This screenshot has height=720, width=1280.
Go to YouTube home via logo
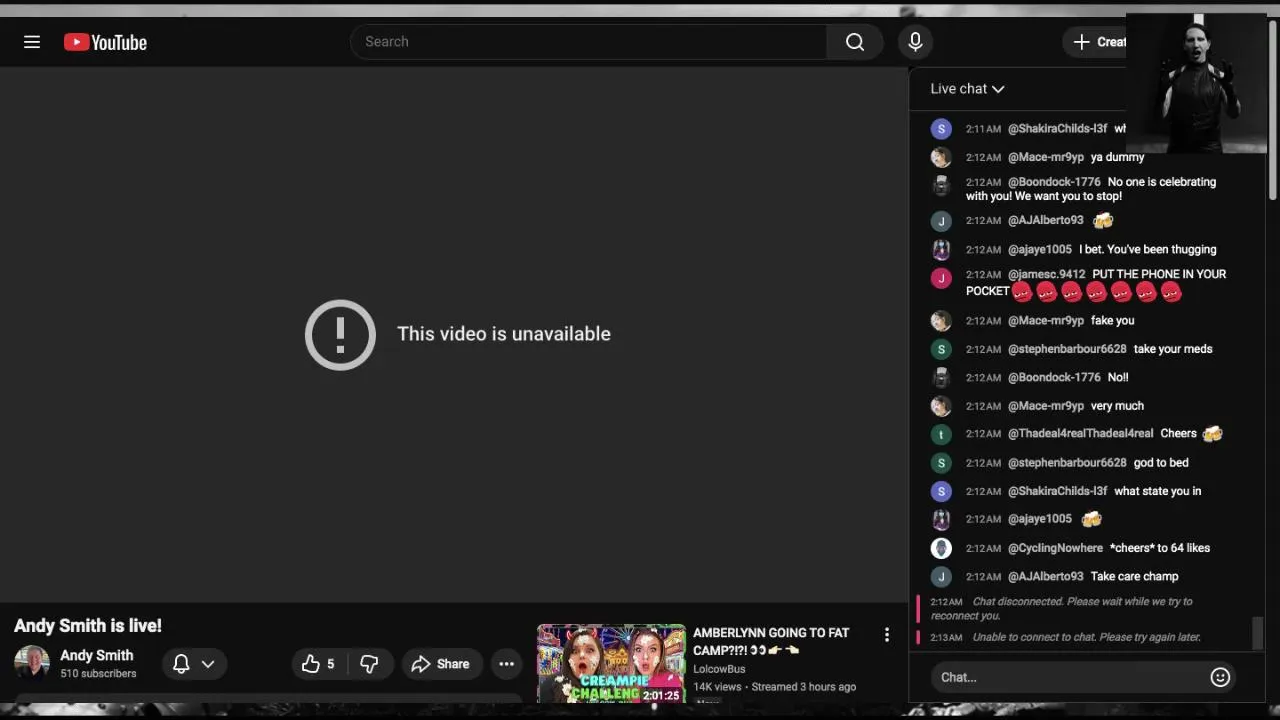(x=105, y=42)
